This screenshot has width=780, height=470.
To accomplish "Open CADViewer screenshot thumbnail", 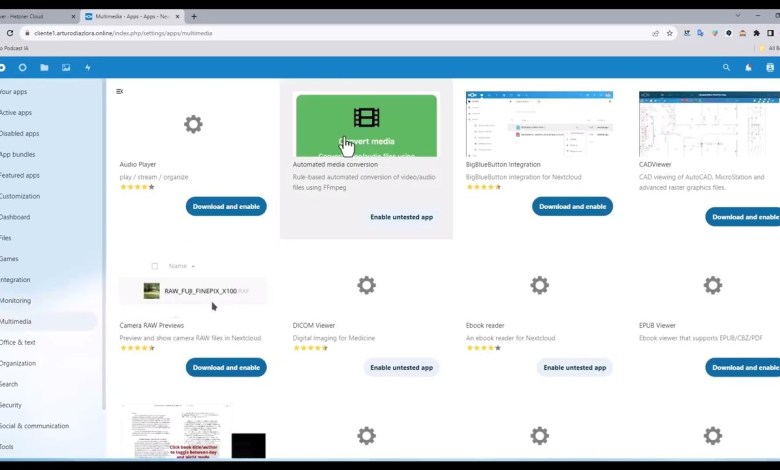I will pyautogui.click(x=709, y=124).
